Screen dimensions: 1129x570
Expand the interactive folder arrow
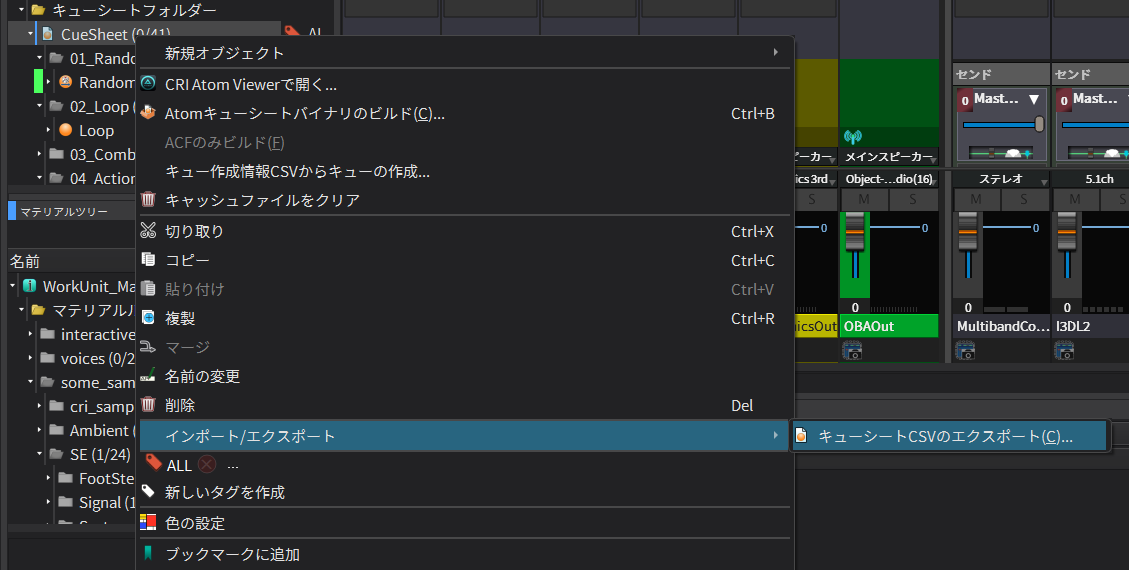tap(30, 334)
